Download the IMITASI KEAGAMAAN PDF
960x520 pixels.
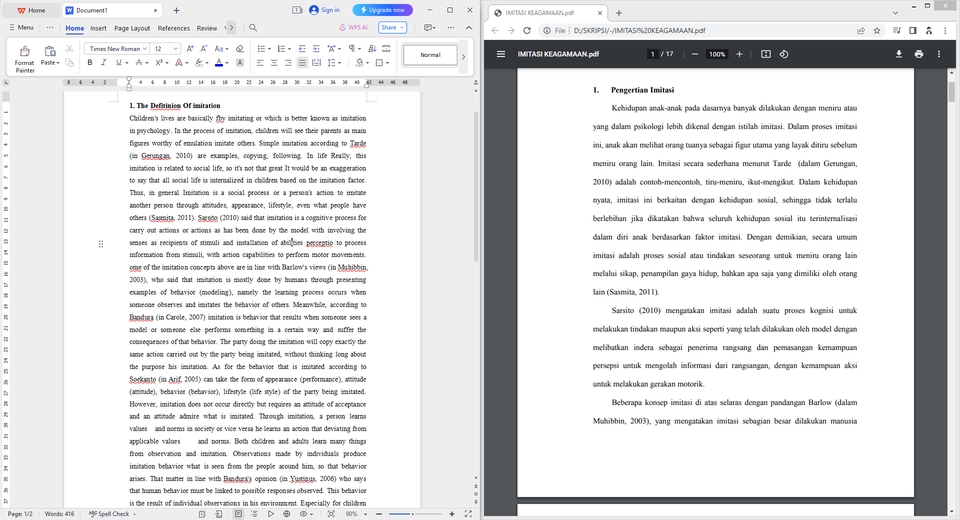tap(899, 54)
